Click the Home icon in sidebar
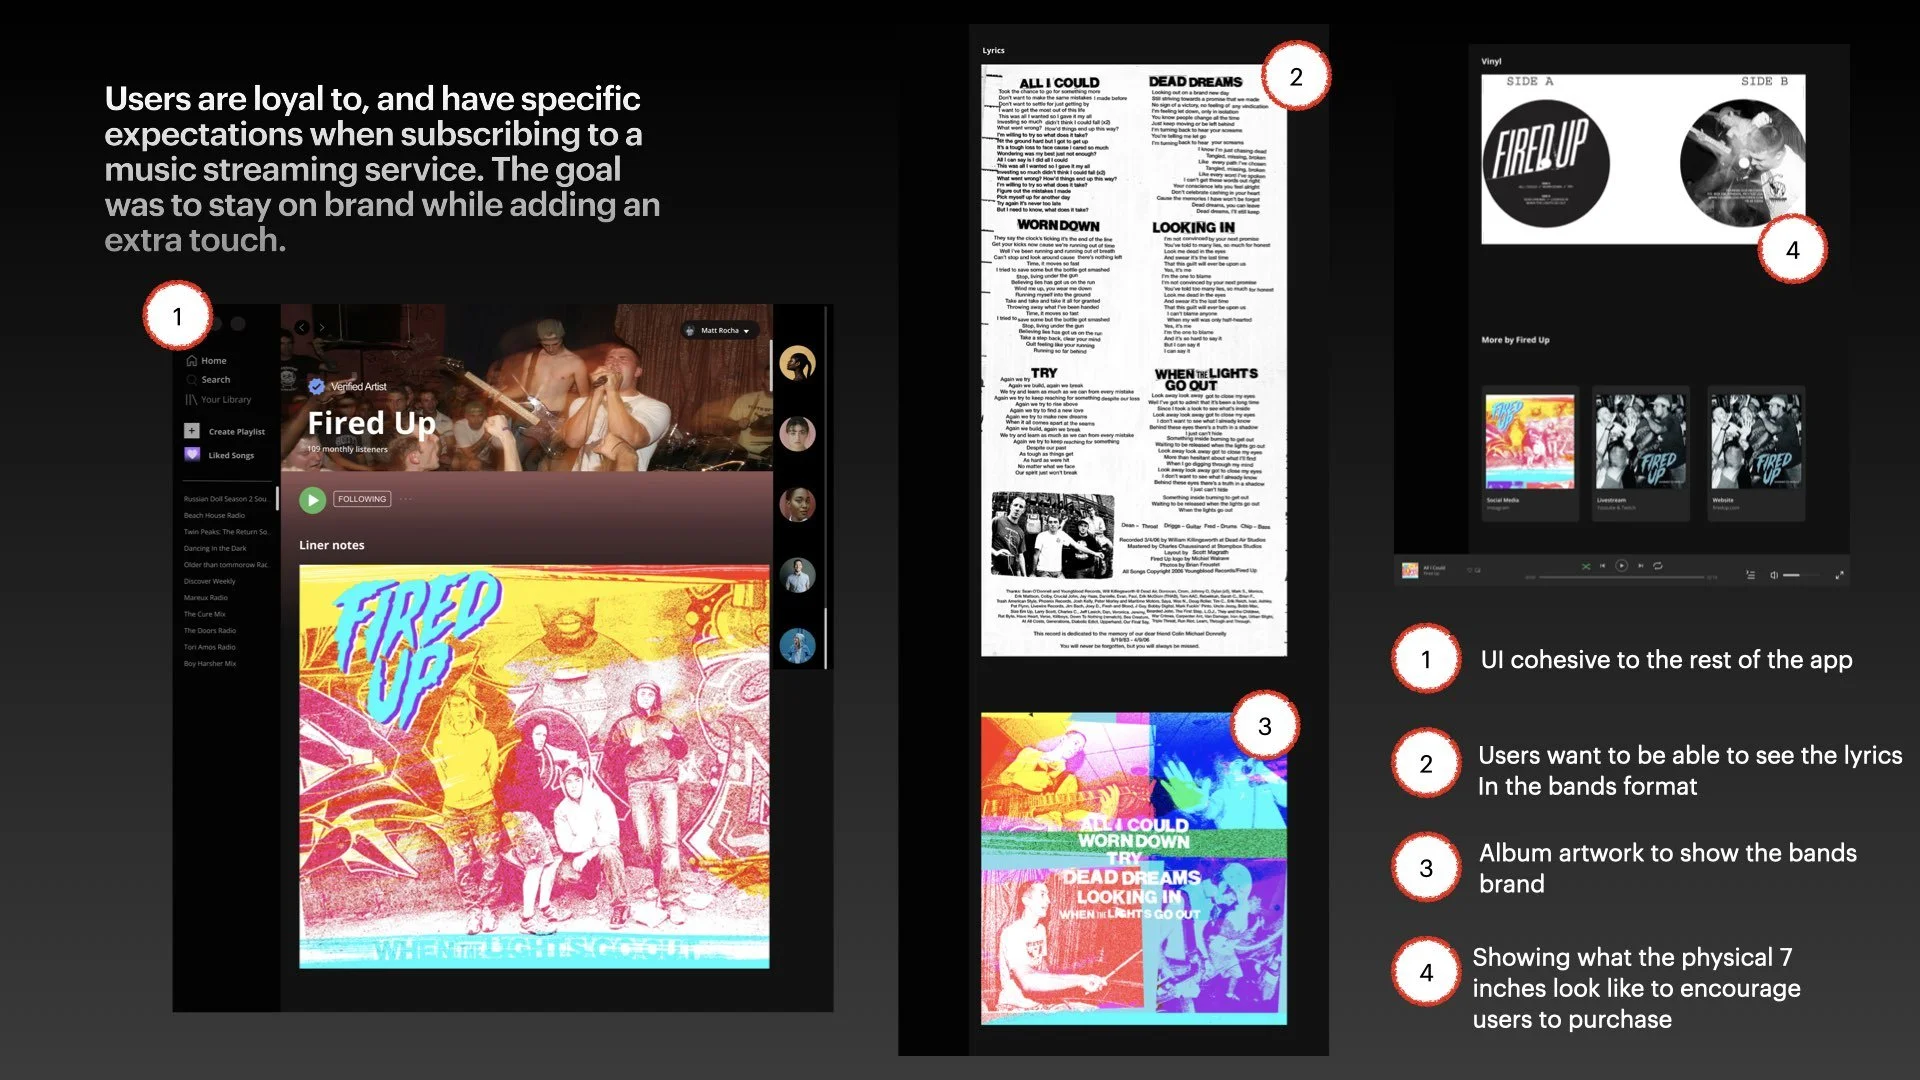 pyautogui.click(x=191, y=361)
